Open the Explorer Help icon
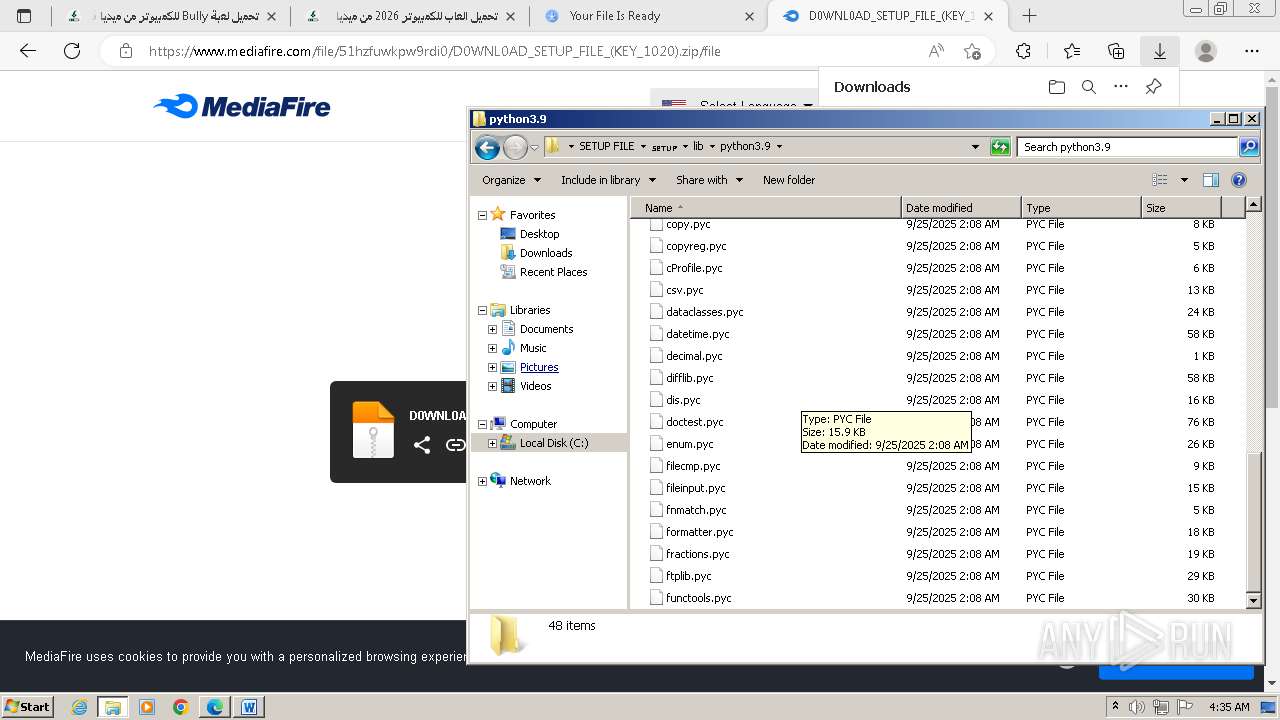 point(1239,180)
